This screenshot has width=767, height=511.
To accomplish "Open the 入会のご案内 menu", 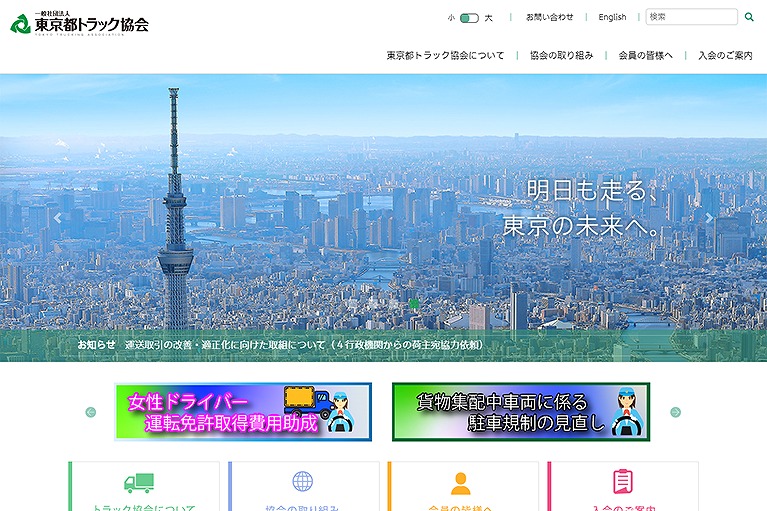I will click(x=725, y=55).
